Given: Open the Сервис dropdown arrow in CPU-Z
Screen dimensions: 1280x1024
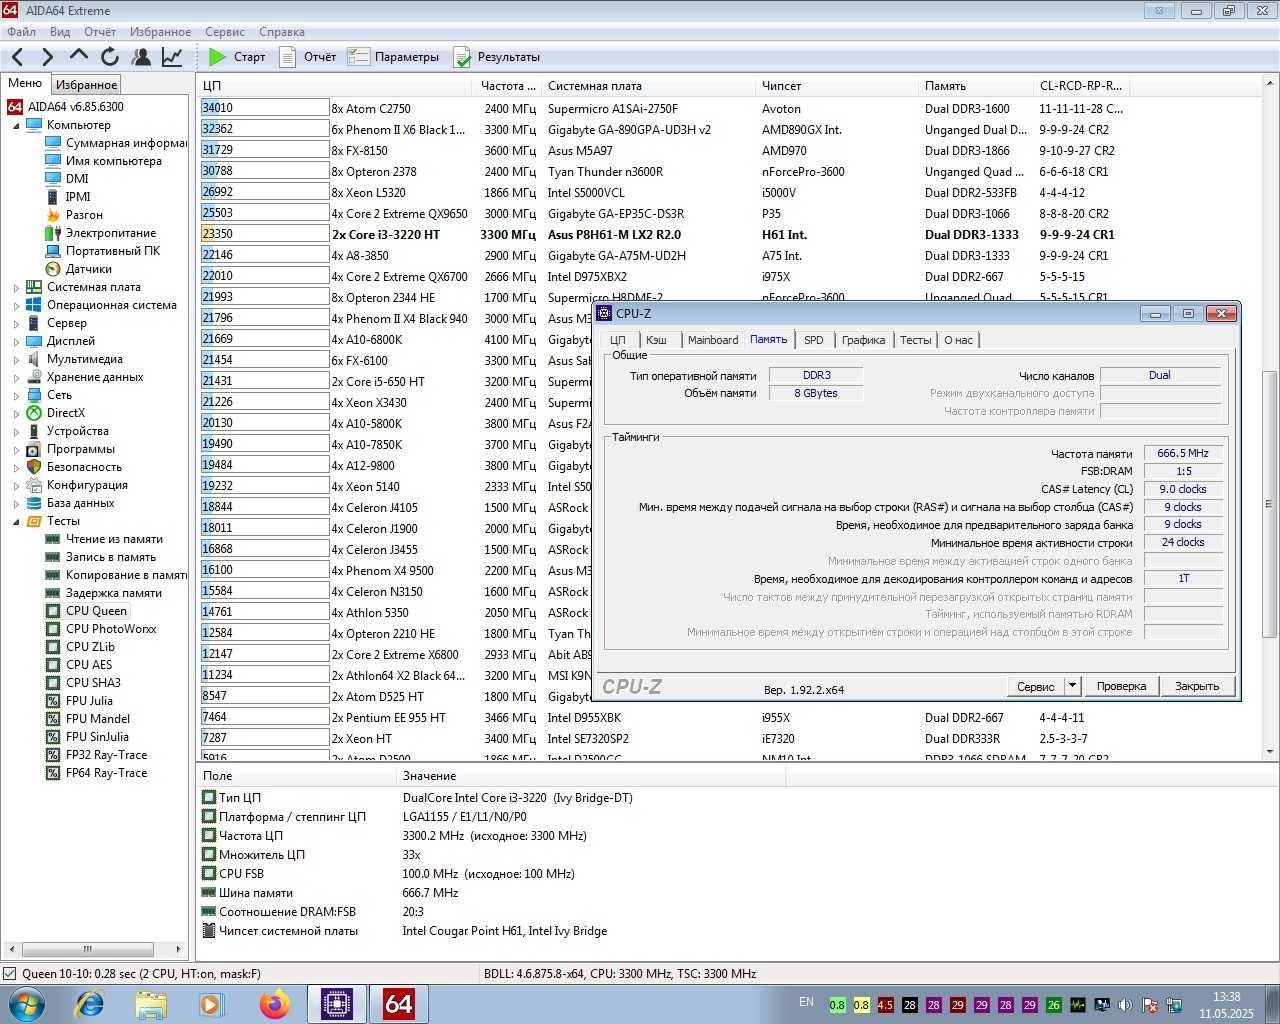Looking at the screenshot, I should click(1073, 686).
